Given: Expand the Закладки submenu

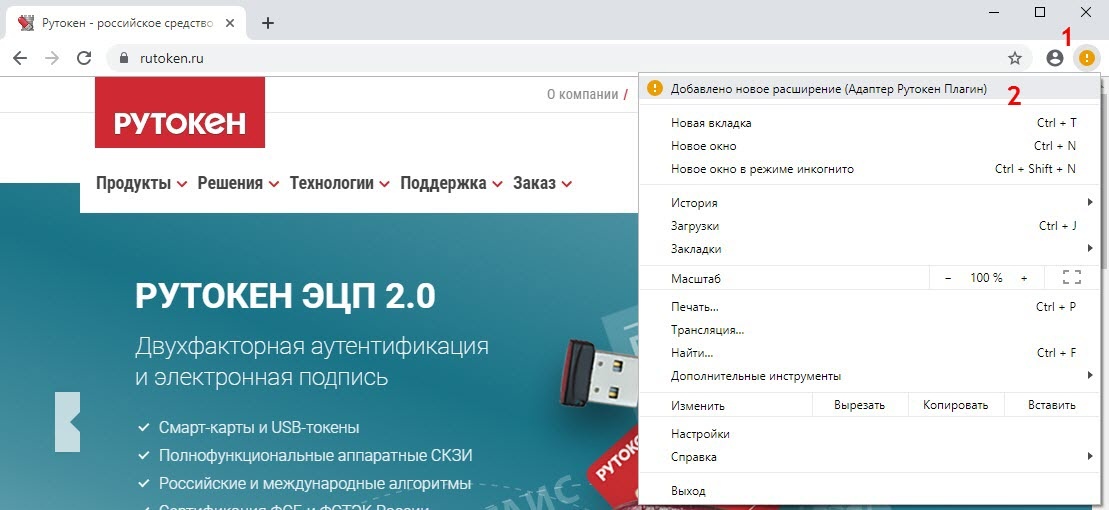Looking at the screenshot, I should tap(870, 249).
